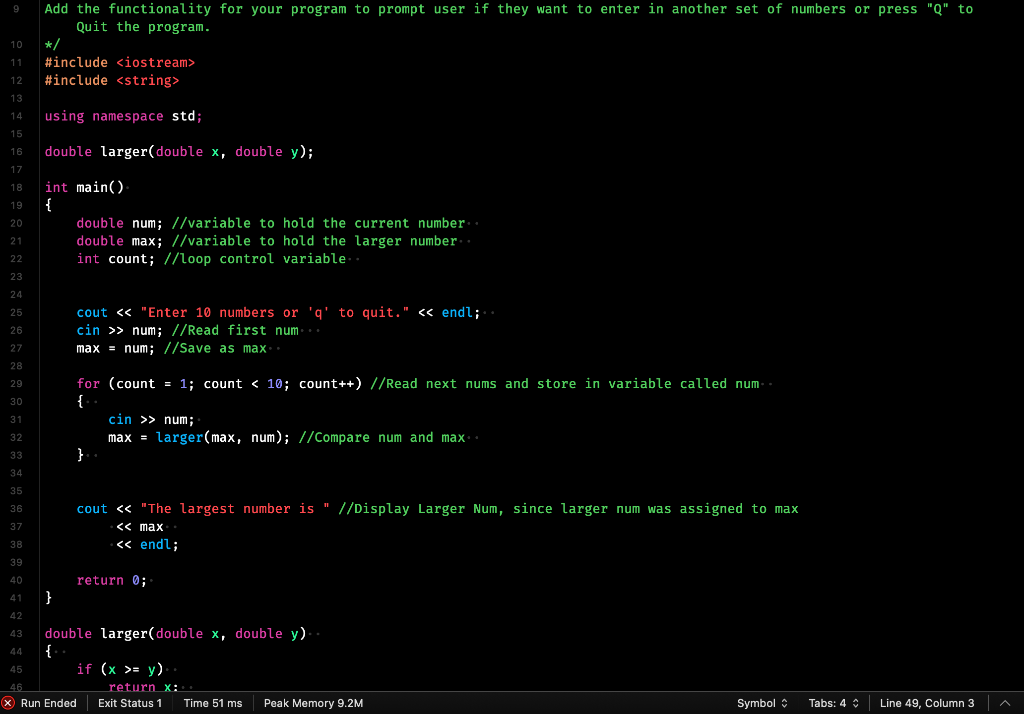Click the for loop keyword on line 29
Screen dimensions: 1024x714
[88, 383]
